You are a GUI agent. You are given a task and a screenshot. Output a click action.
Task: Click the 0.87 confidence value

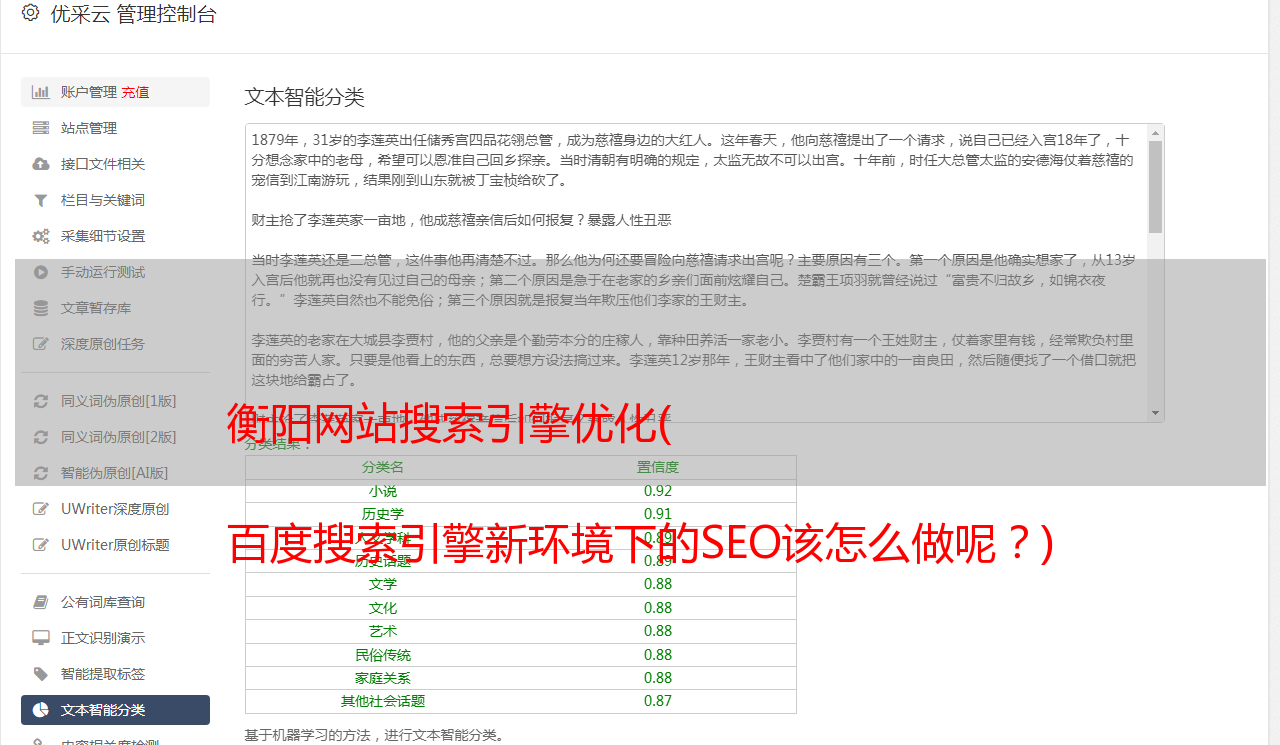[658, 701]
